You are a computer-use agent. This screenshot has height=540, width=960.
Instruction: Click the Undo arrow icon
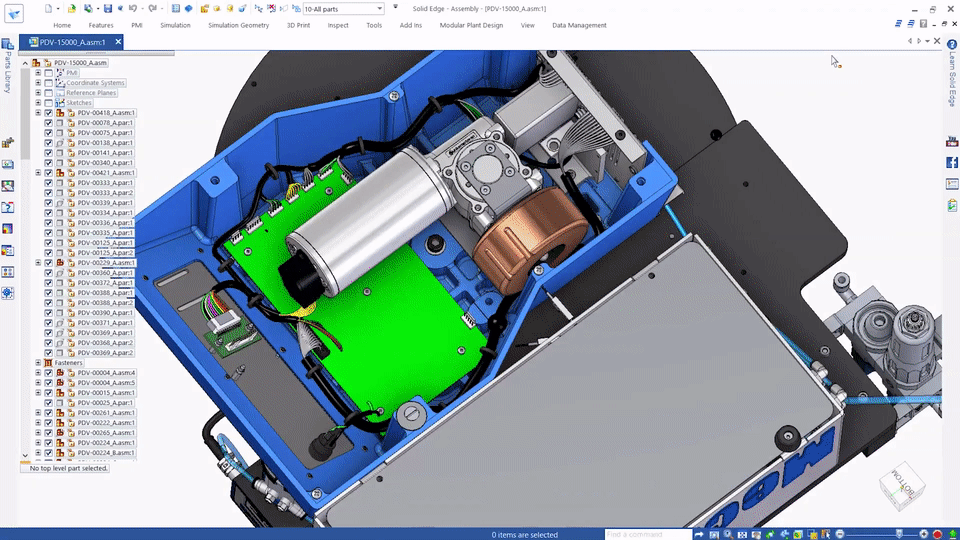tap(132, 9)
